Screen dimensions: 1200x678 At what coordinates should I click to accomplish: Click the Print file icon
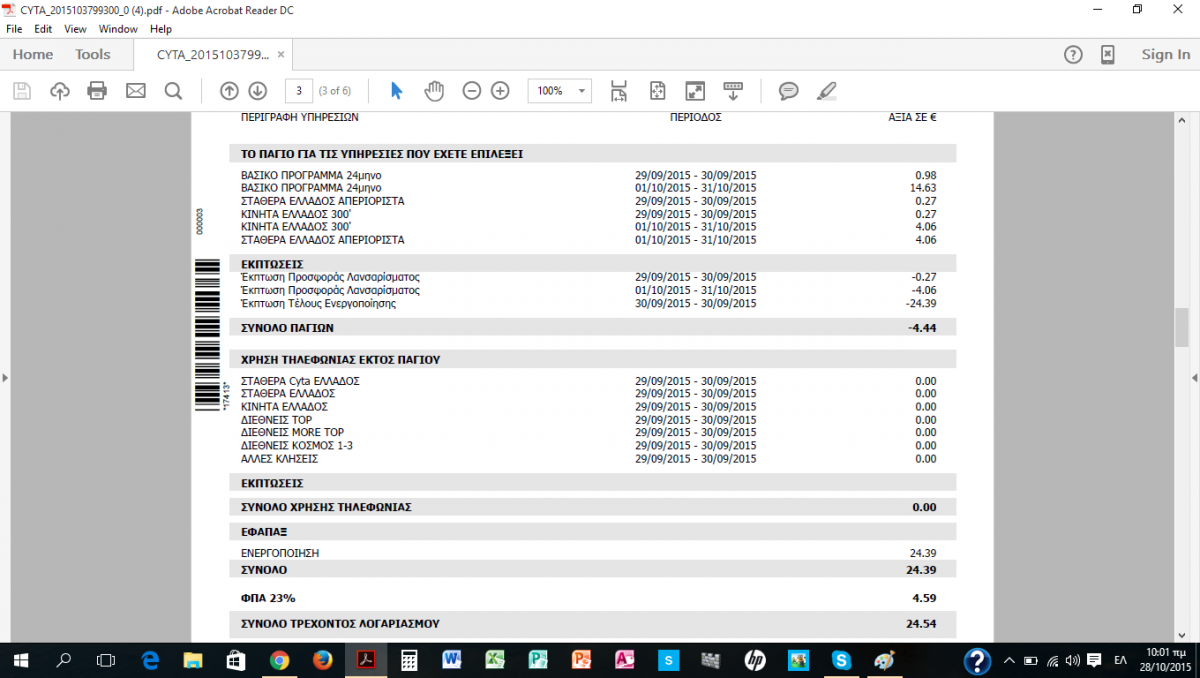[x=97, y=91]
